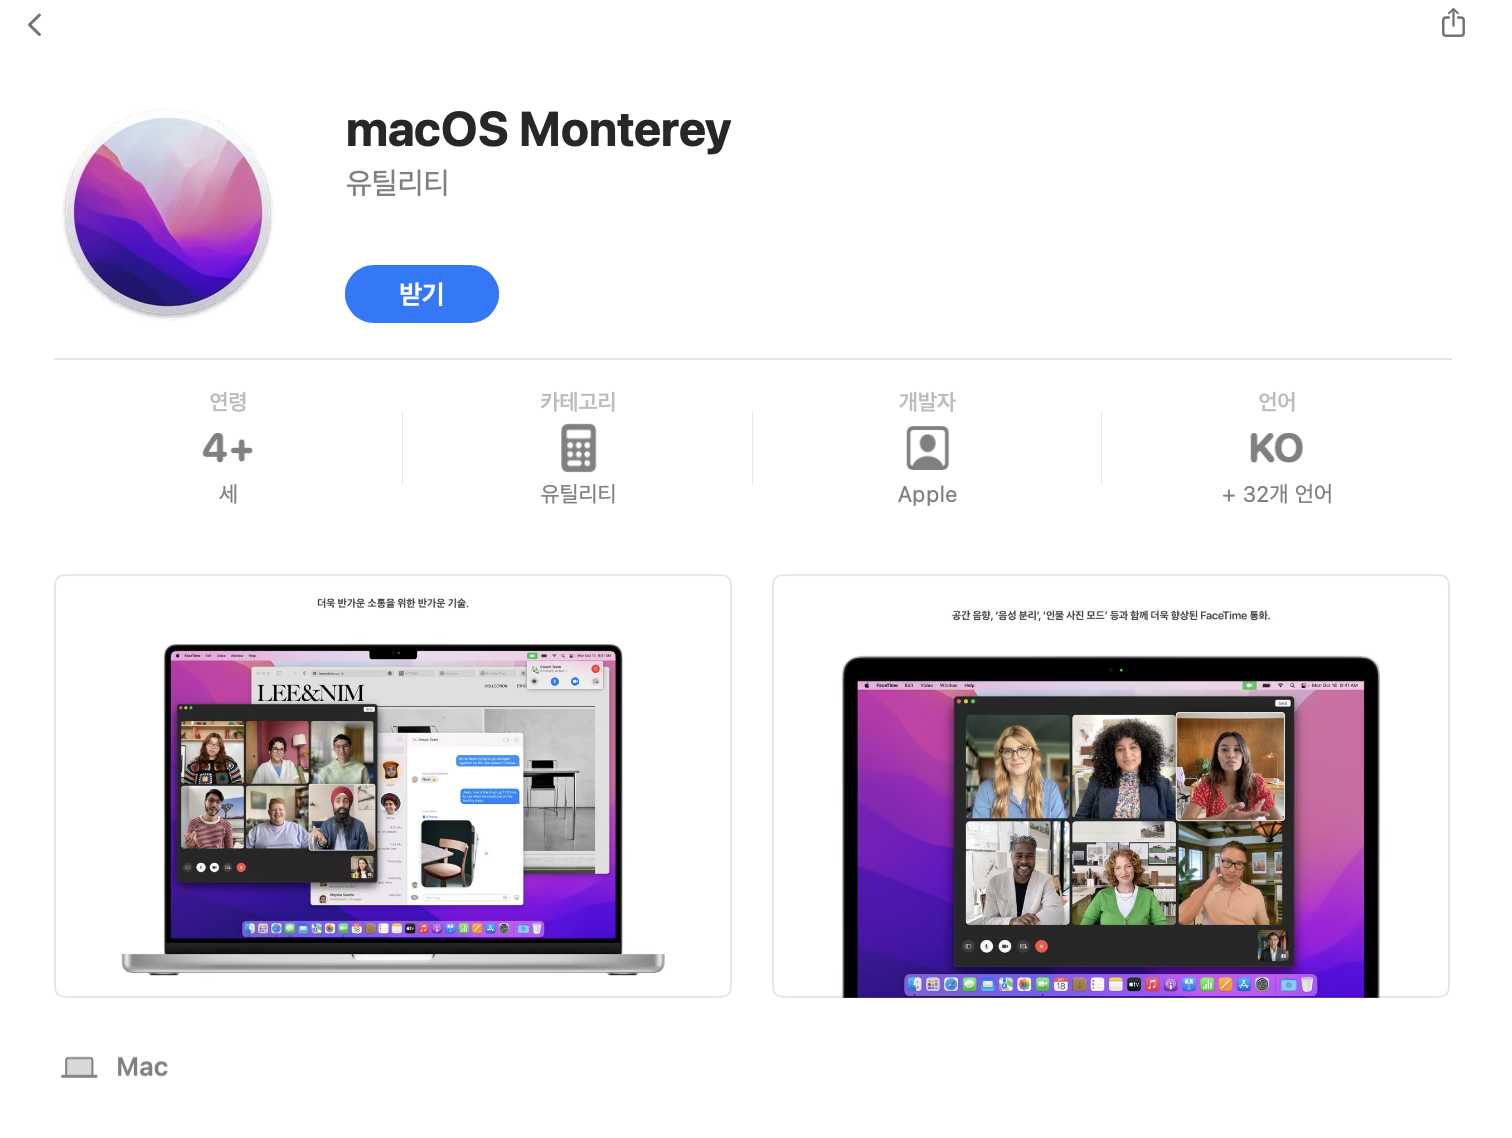Click the 언어 language heading
Image resolution: width=1512 pixels, height=1138 pixels.
click(1277, 402)
